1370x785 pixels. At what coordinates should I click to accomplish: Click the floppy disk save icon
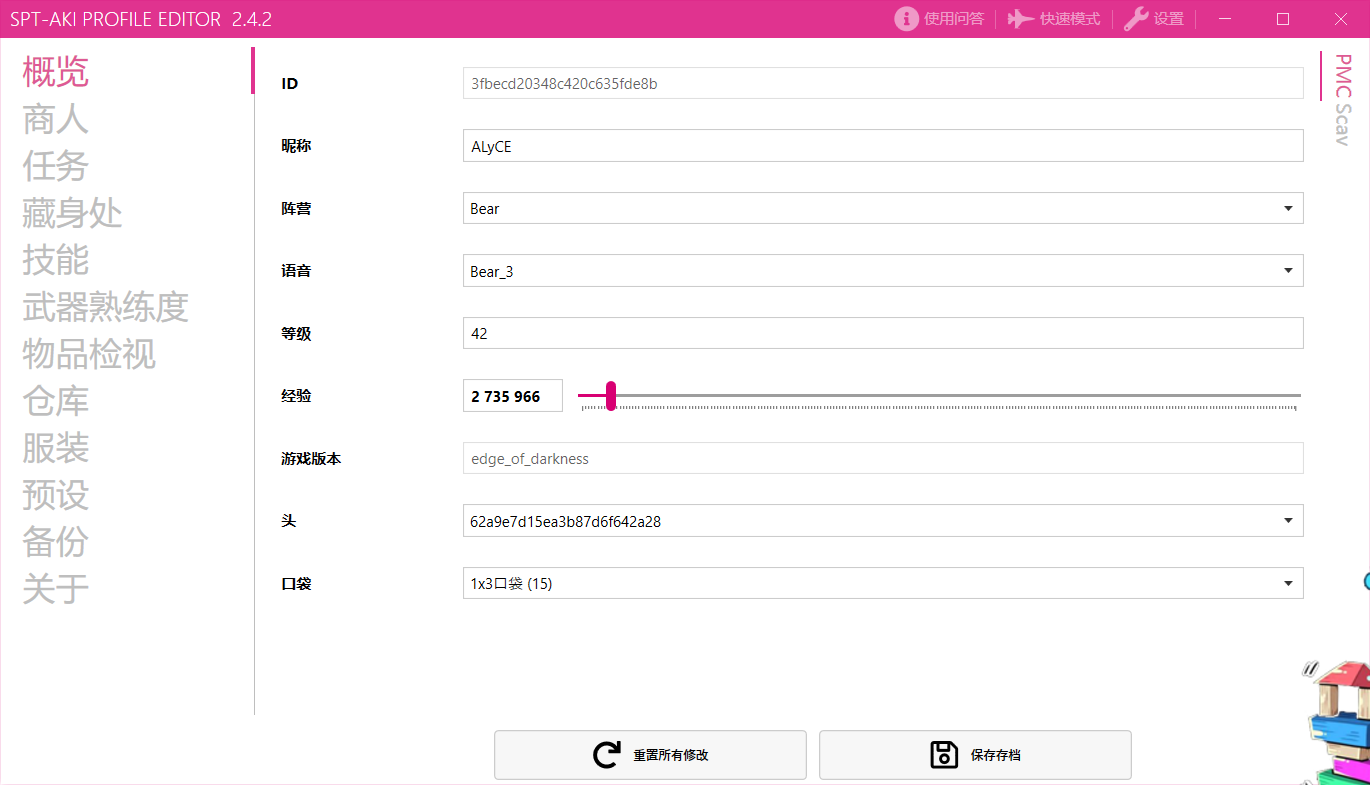(x=944, y=755)
